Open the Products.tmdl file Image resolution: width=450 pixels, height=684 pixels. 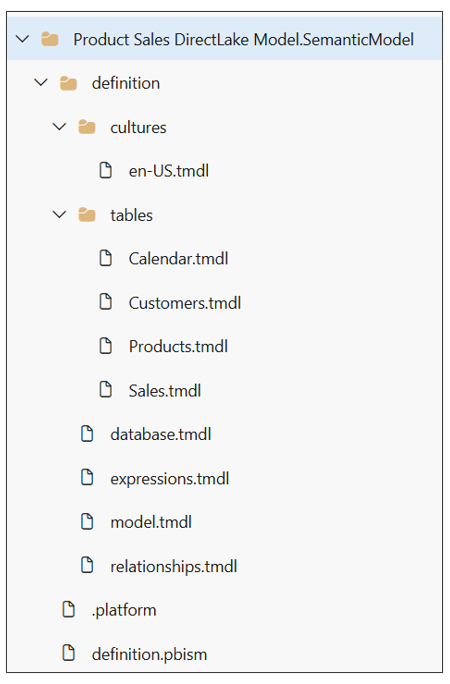click(x=178, y=346)
